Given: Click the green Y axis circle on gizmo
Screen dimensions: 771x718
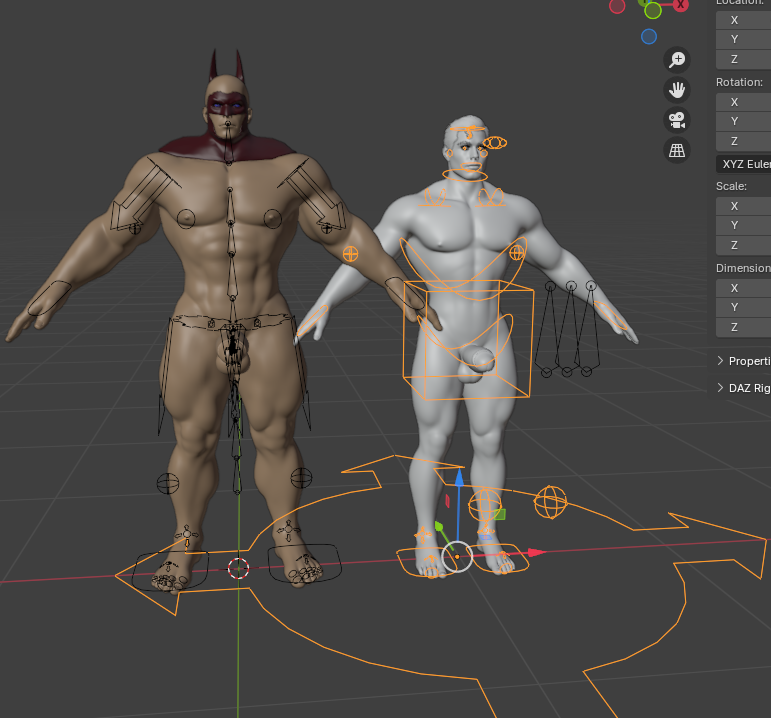Looking at the screenshot, I should [x=653, y=10].
